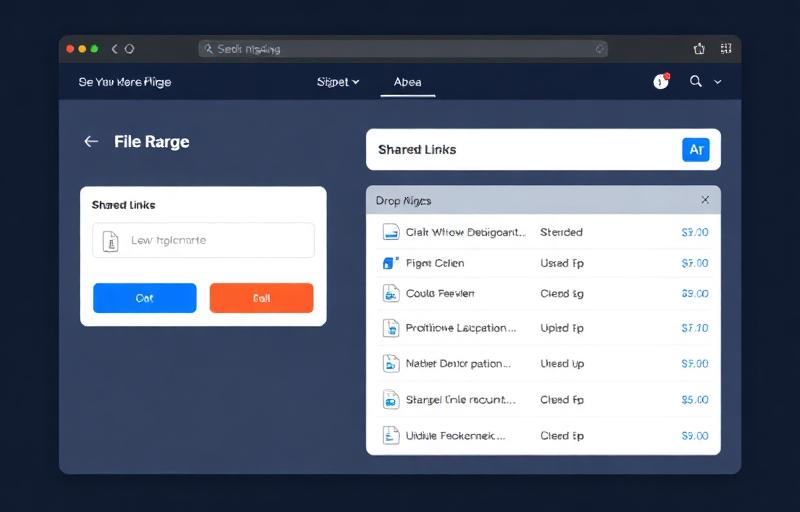The image size is (800, 512).
Task: Click file icon for Figmt Celien row
Action: 391,263
